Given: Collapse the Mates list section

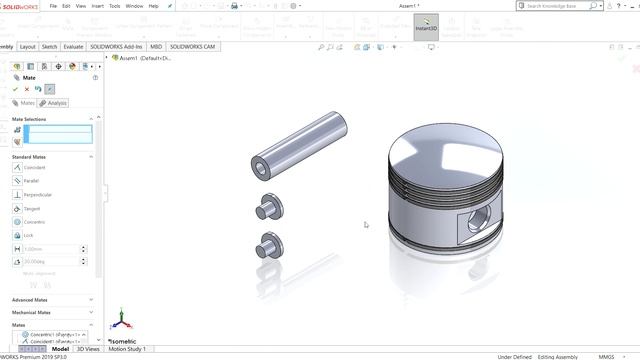Looking at the screenshot, I should click(x=91, y=325).
